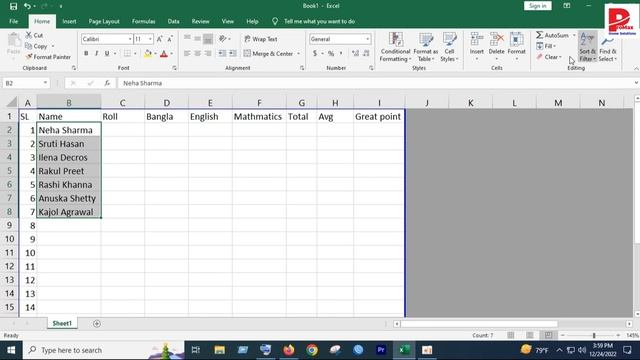Screen dimensions: 640x360
Task: Apply percent style
Action: click(331, 53)
